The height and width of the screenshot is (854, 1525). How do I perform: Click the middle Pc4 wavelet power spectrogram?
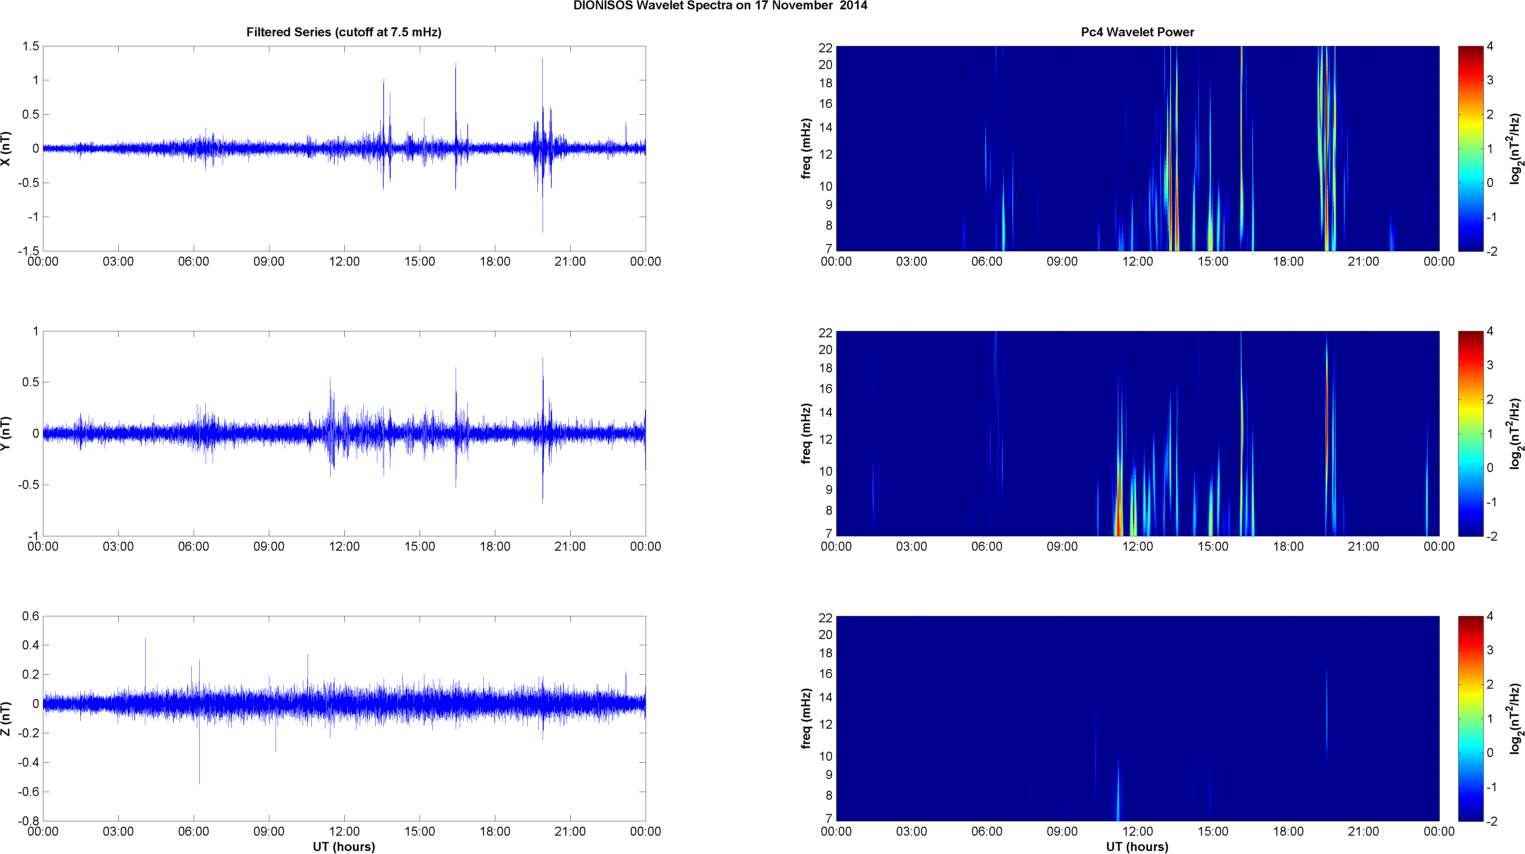tap(1137, 433)
